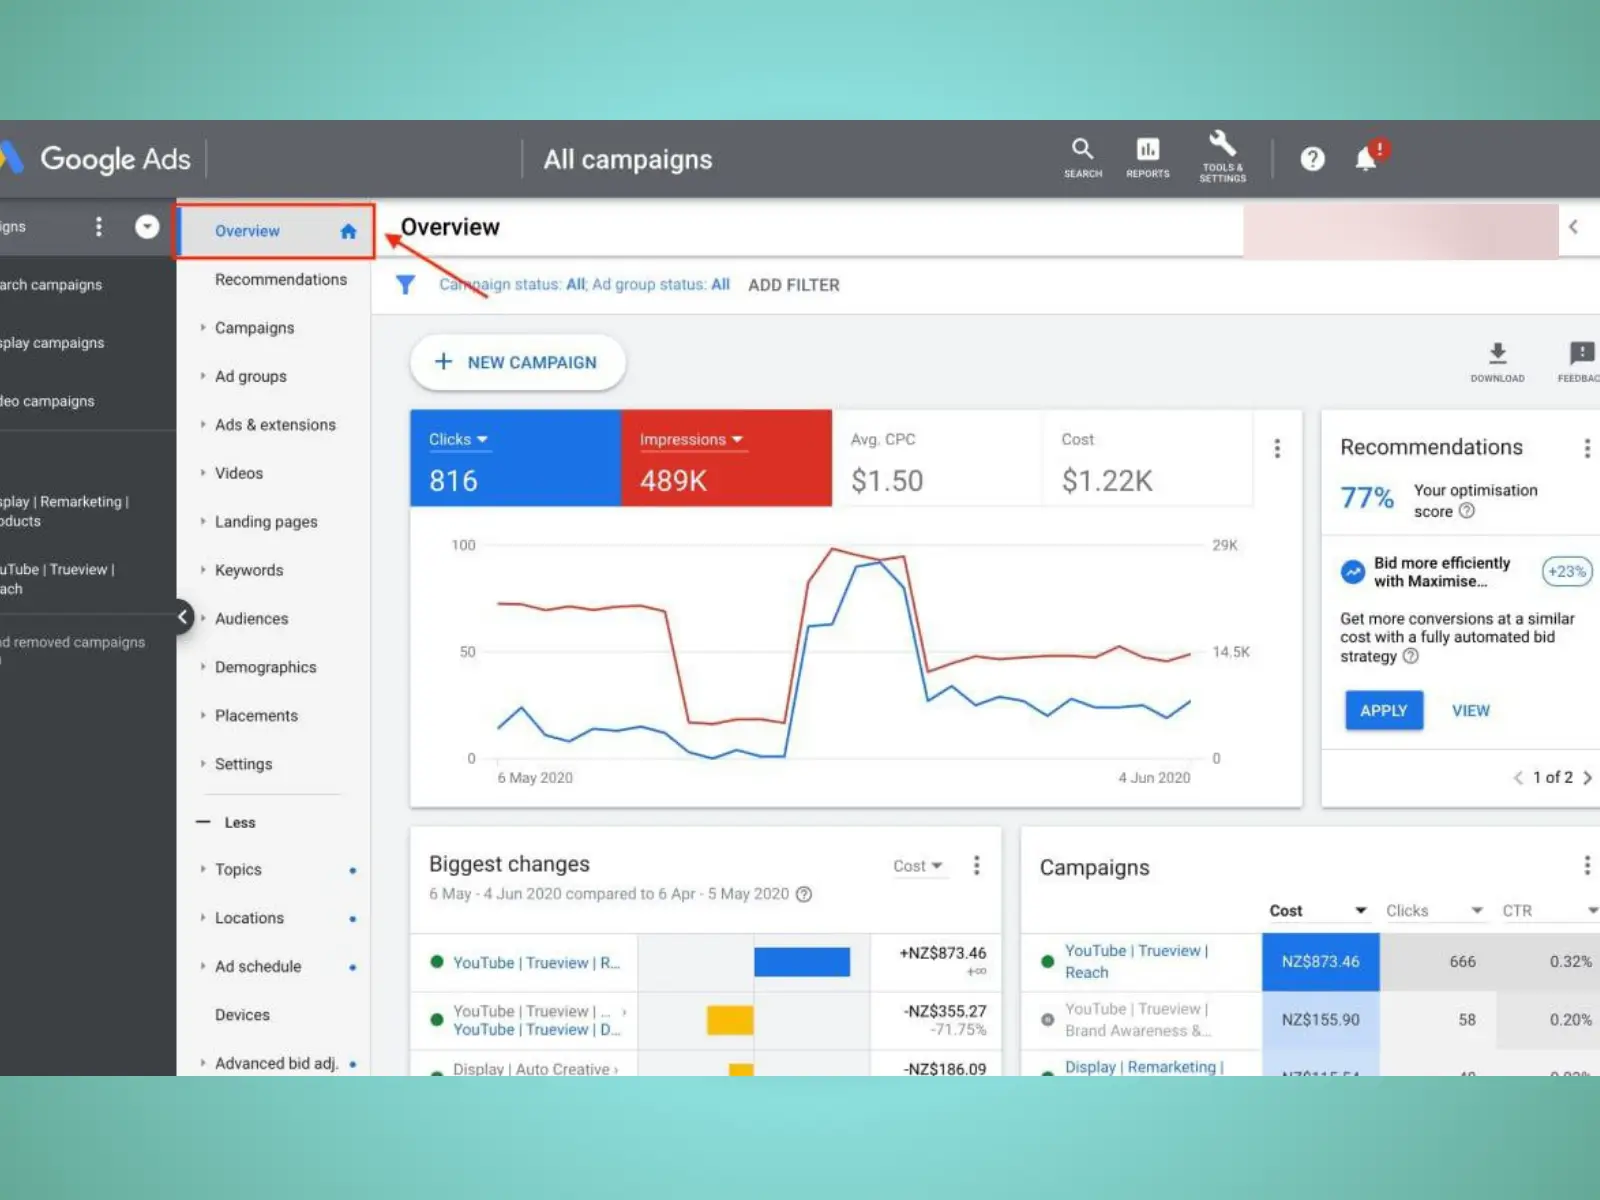
Task: Click the Download icon
Action: tap(1497, 360)
